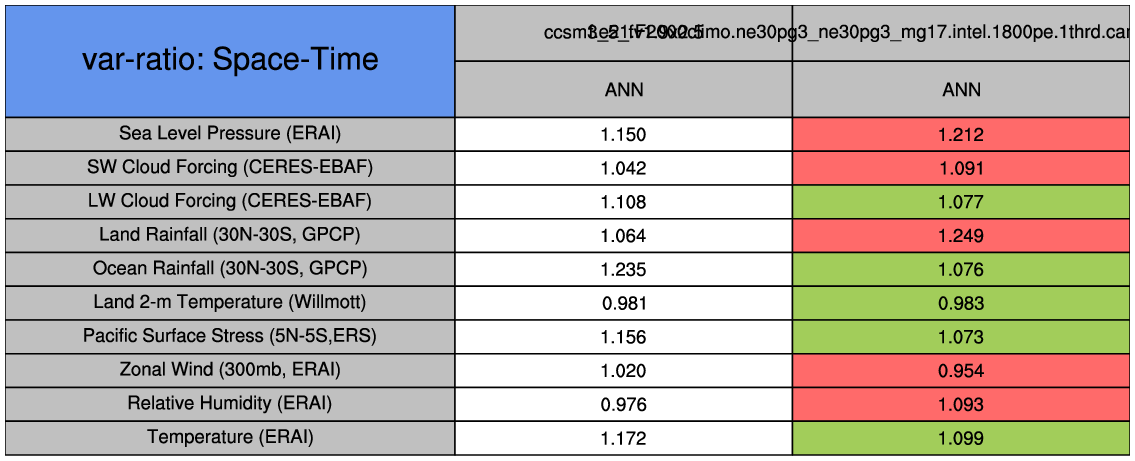
Task: Click the second ANN column header
Action: click(x=961, y=90)
